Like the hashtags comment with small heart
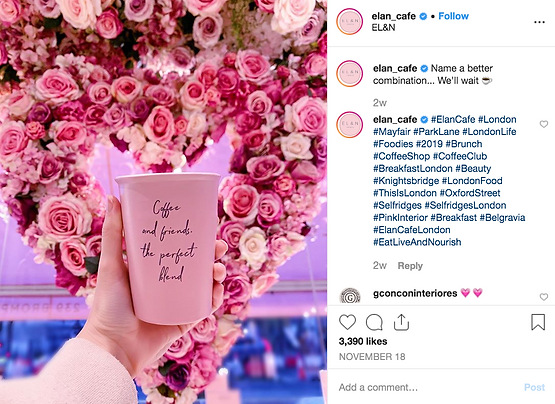555x404 pixels. click(544, 124)
